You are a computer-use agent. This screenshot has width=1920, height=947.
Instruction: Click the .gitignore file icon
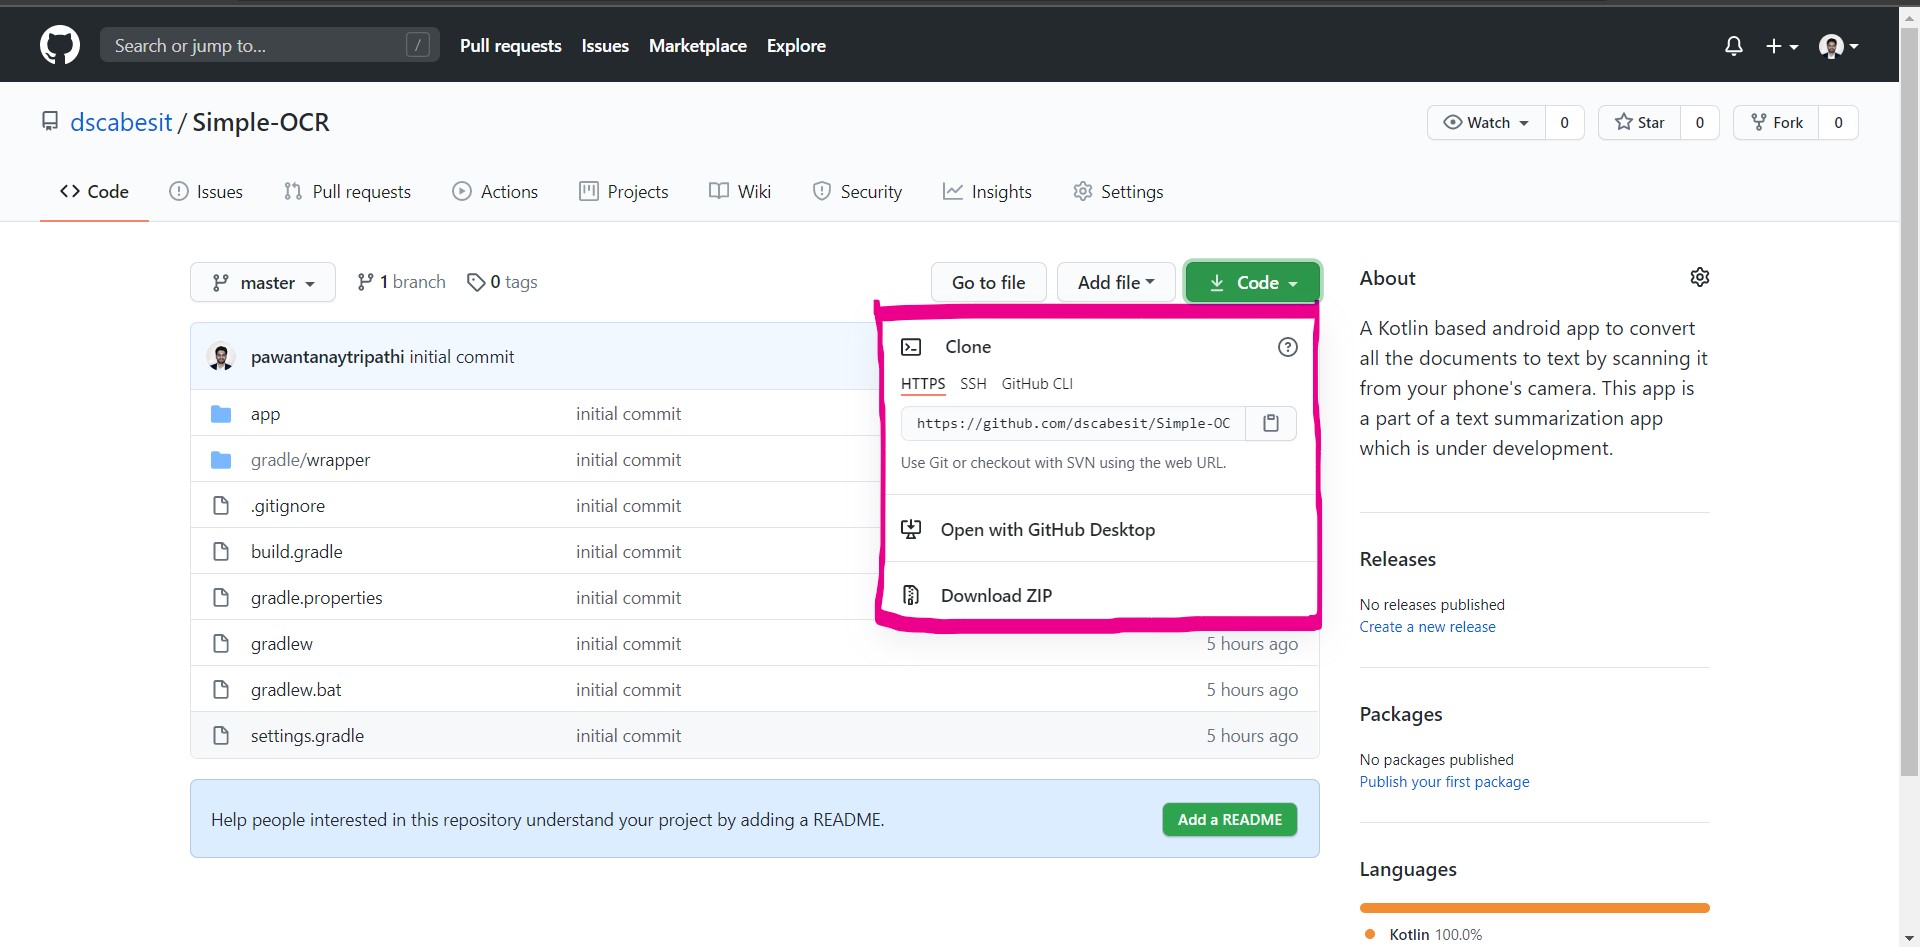click(221, 506)
